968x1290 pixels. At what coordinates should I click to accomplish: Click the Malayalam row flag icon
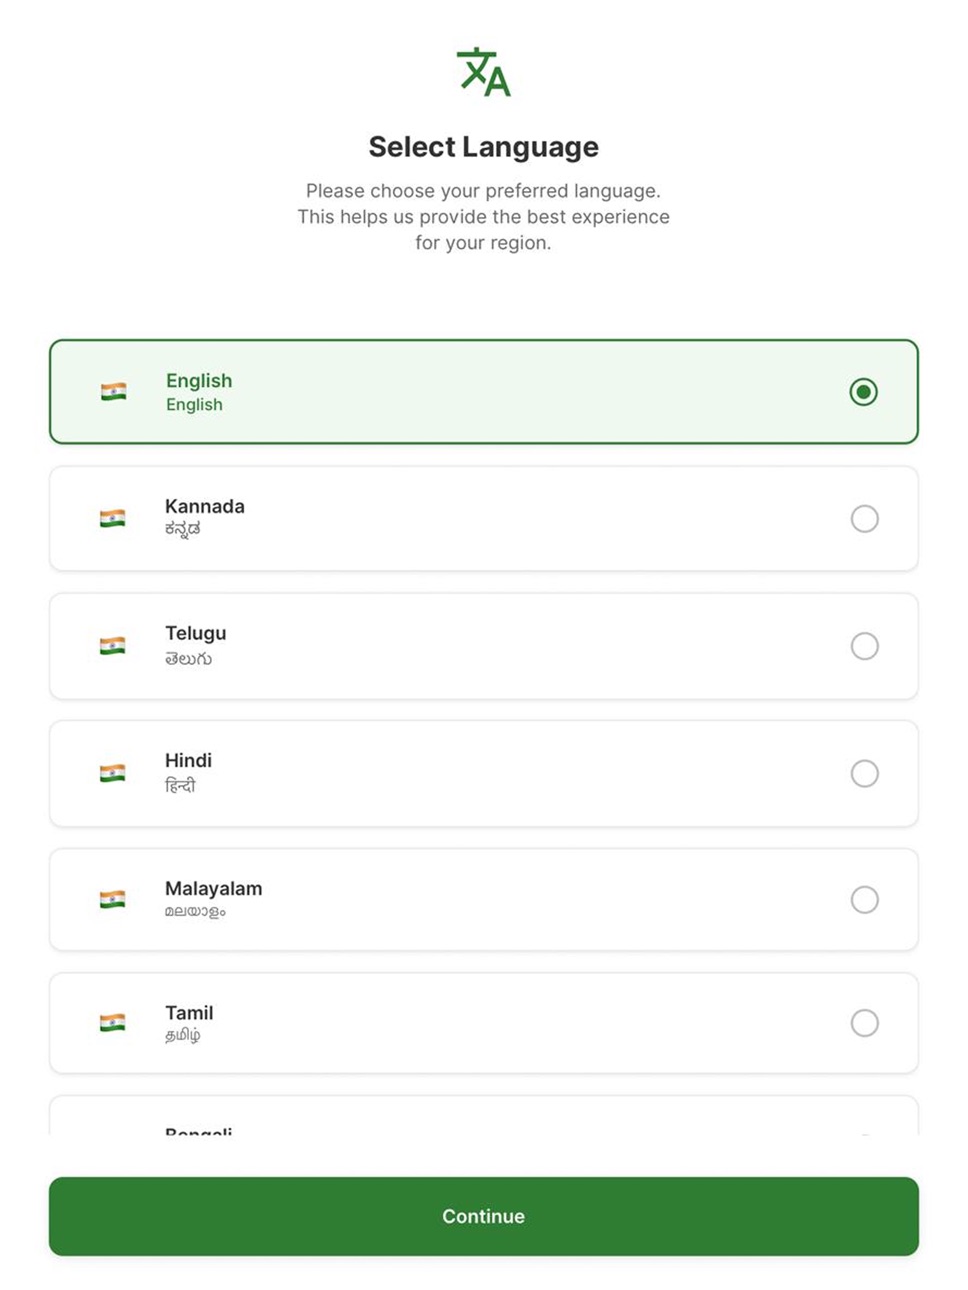[113, 899]
